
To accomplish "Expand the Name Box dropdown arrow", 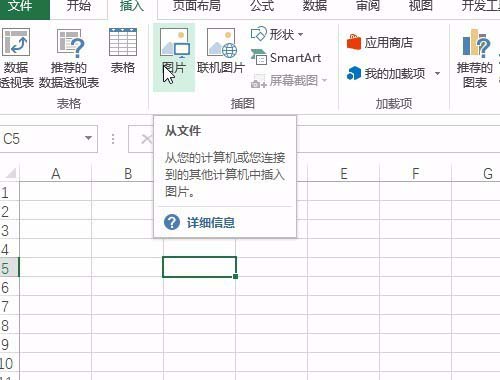I will click(88, 138).
